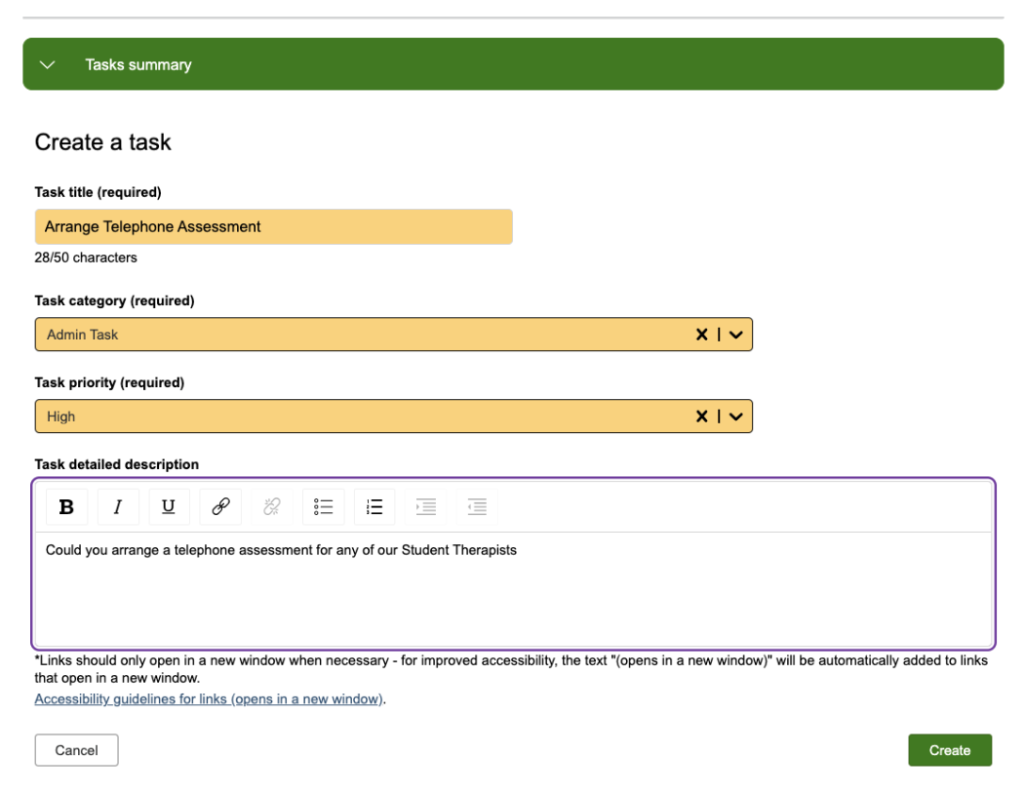The image size is (1024, 794).
Task: Insert a bulleted list
Action: click(323, 507)
